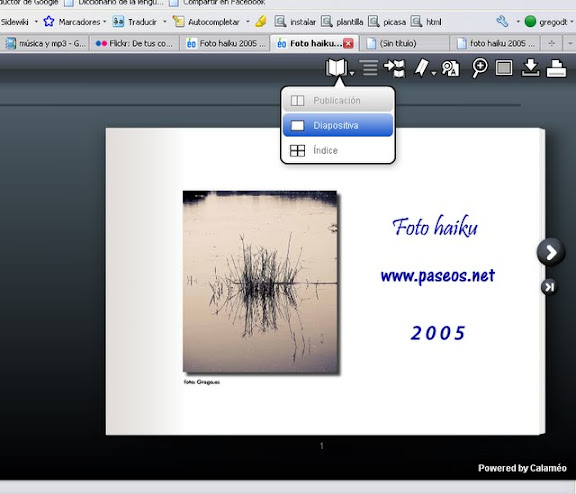Click the picasa search button
Image resolution: width=576 pixels, height=494 pixels.
pos(387,22)
